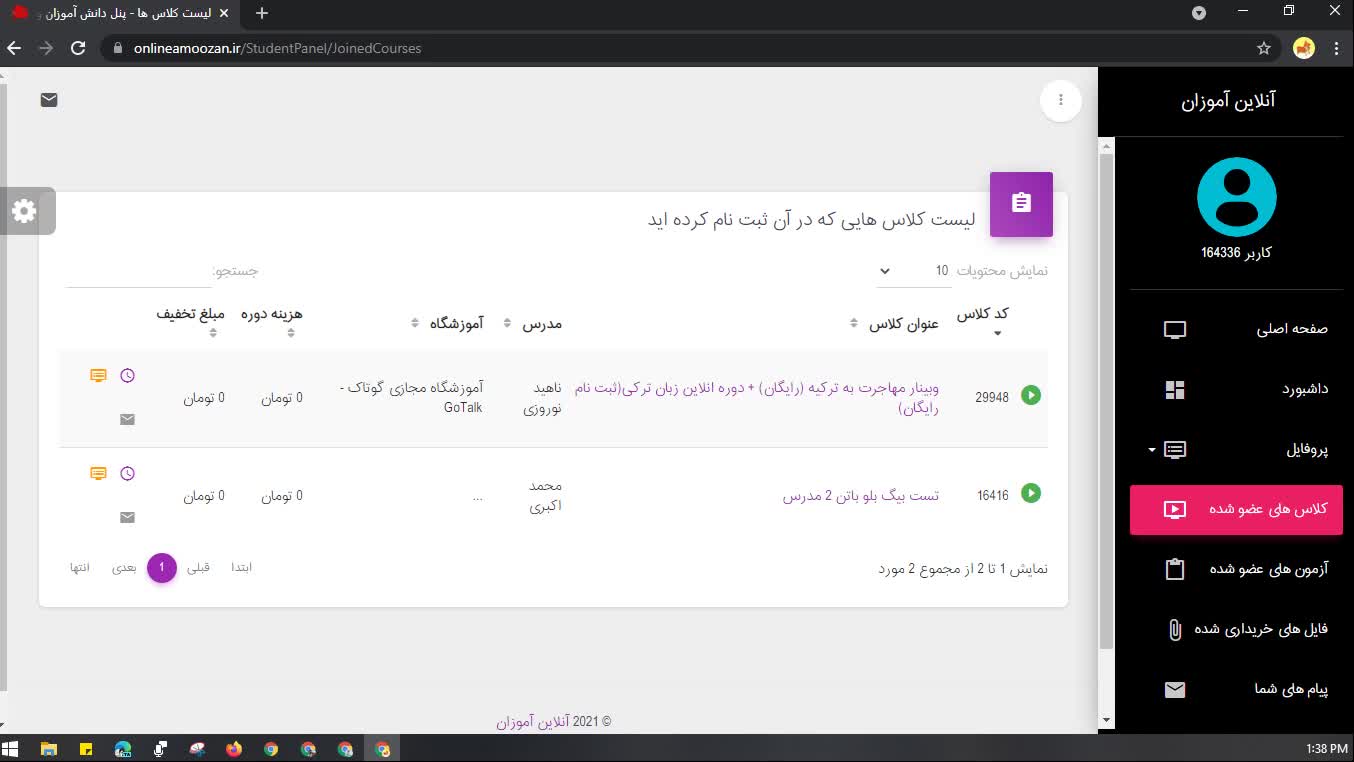Open the settings gear on the left edge
Screen dimensions: 1354x762
[24, 211]
